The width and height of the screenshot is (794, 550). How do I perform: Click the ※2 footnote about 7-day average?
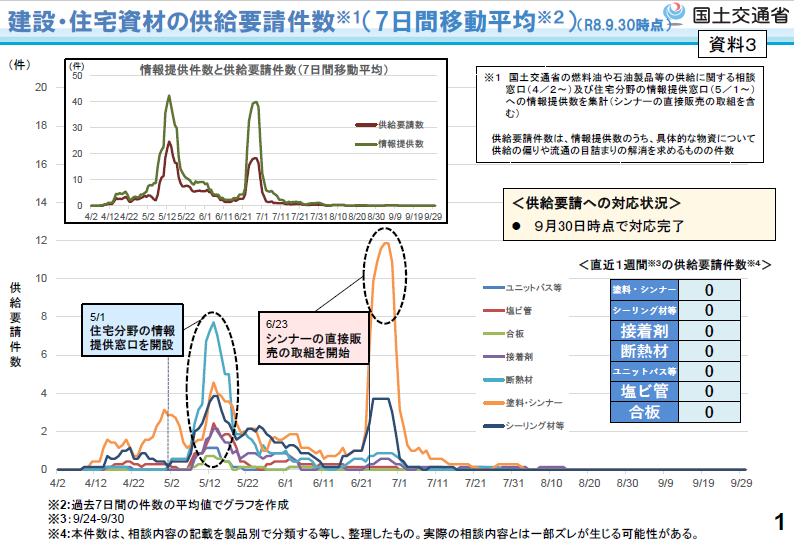pos(168,505)
